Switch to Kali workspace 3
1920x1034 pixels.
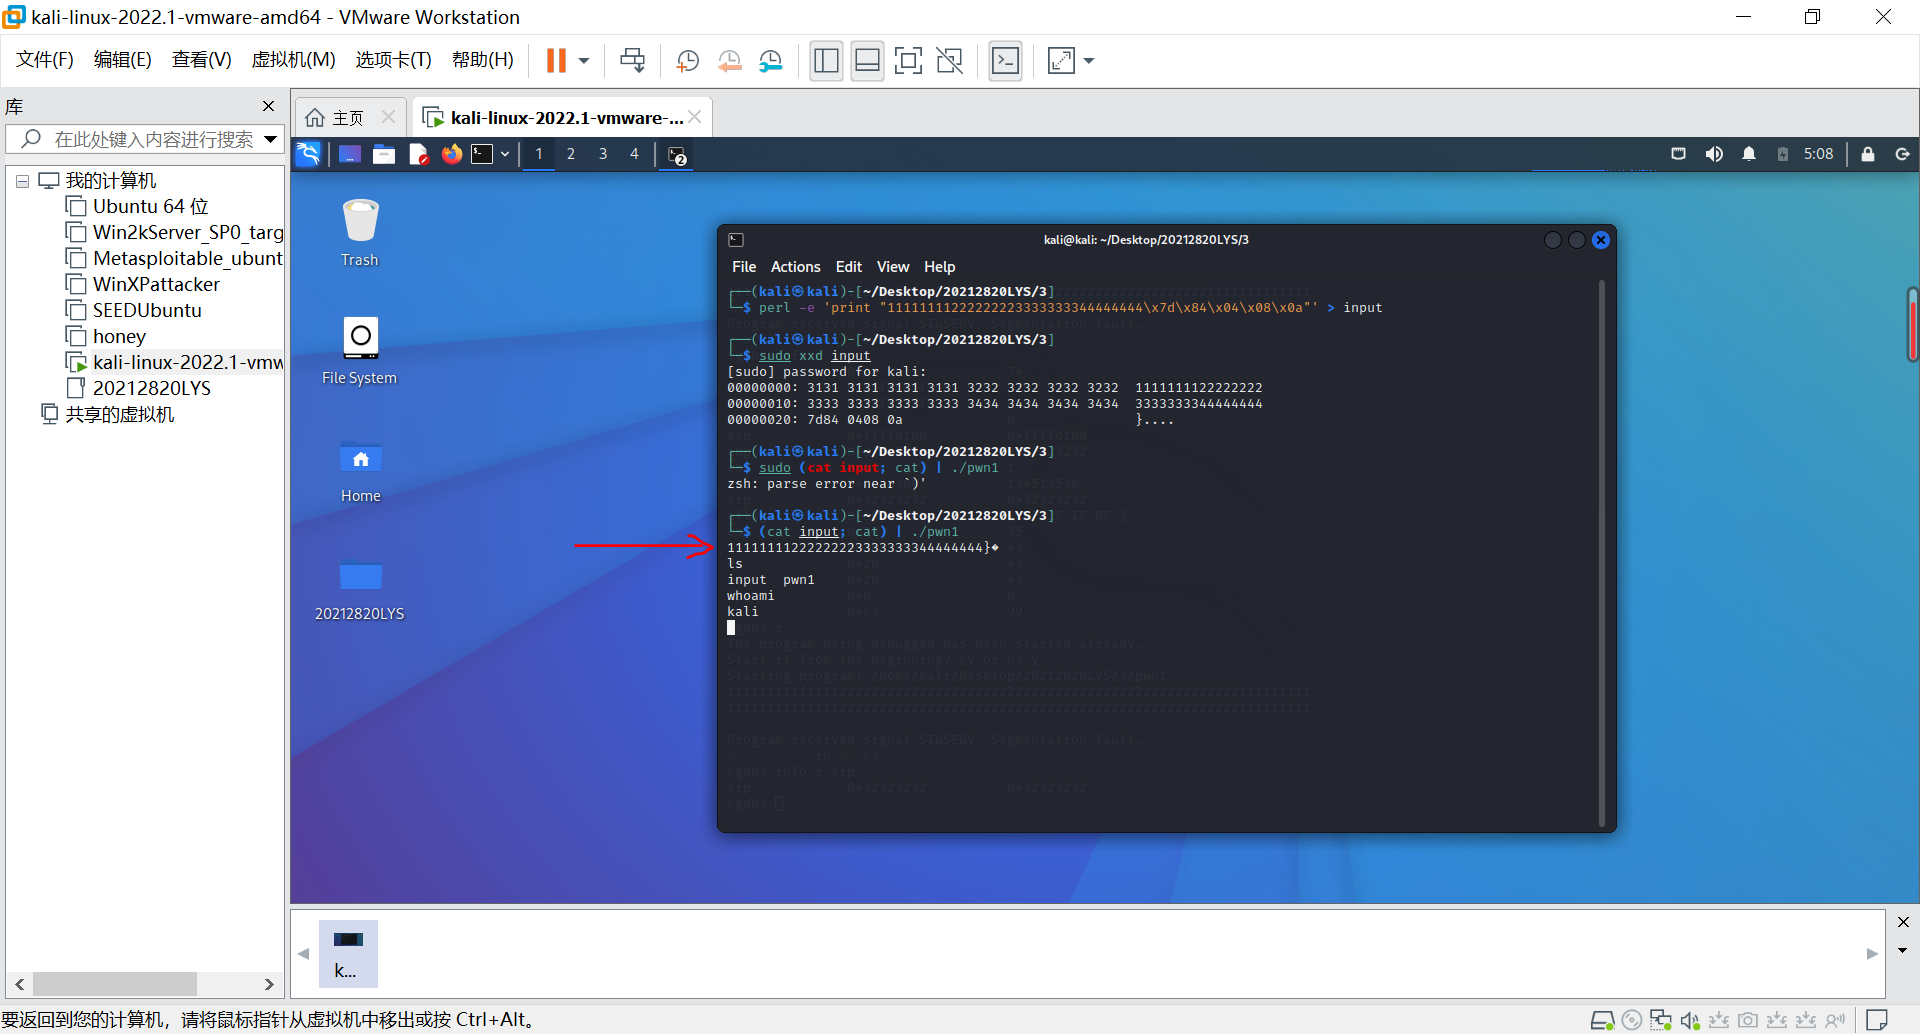[603, 154]
